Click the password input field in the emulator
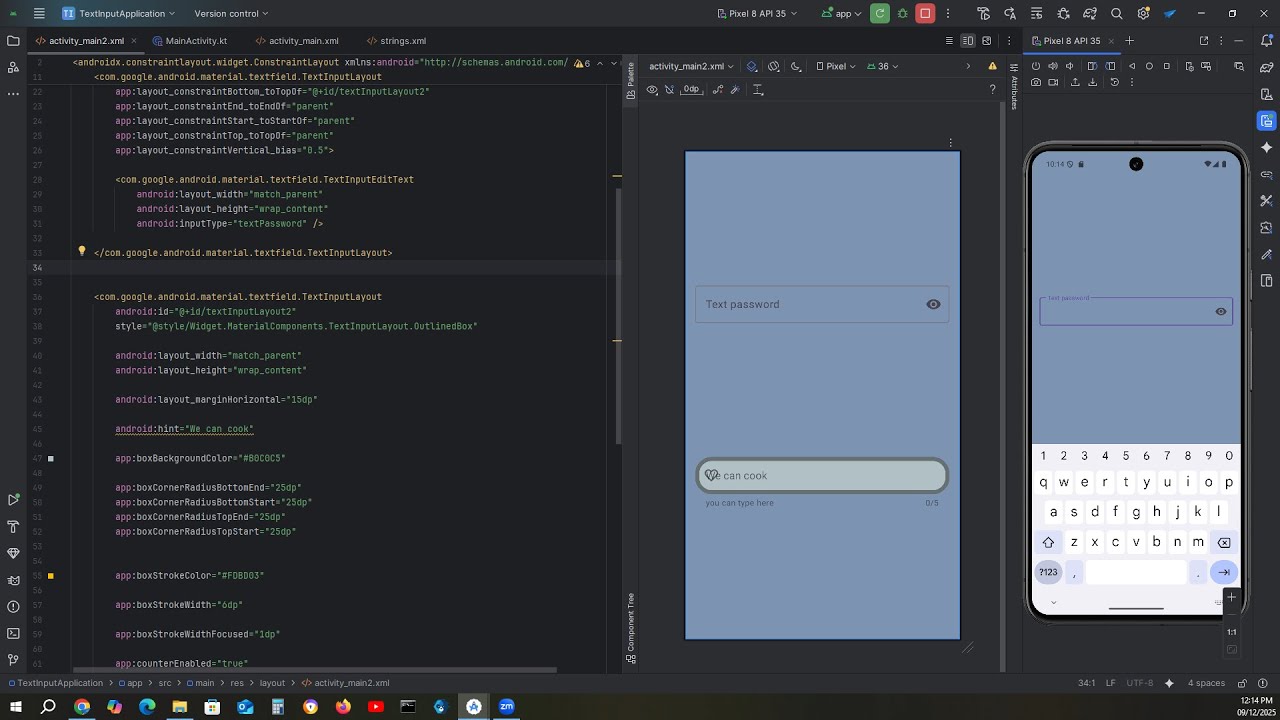This screenshot has width=1280, height=720. [1136, 312]
